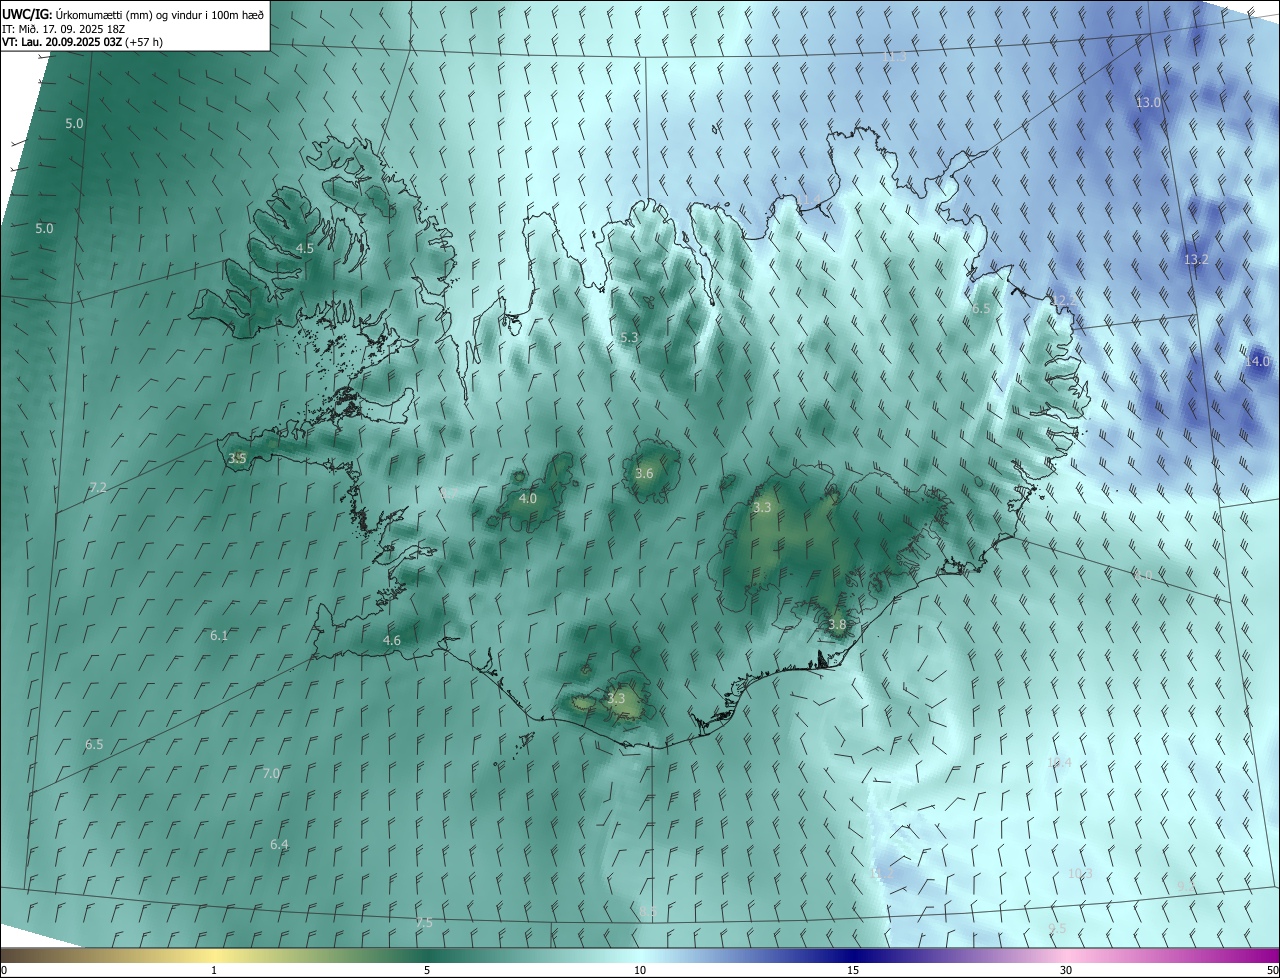
Task: Click the 13.0 value label on the map
Action: tap(1148, 102)
